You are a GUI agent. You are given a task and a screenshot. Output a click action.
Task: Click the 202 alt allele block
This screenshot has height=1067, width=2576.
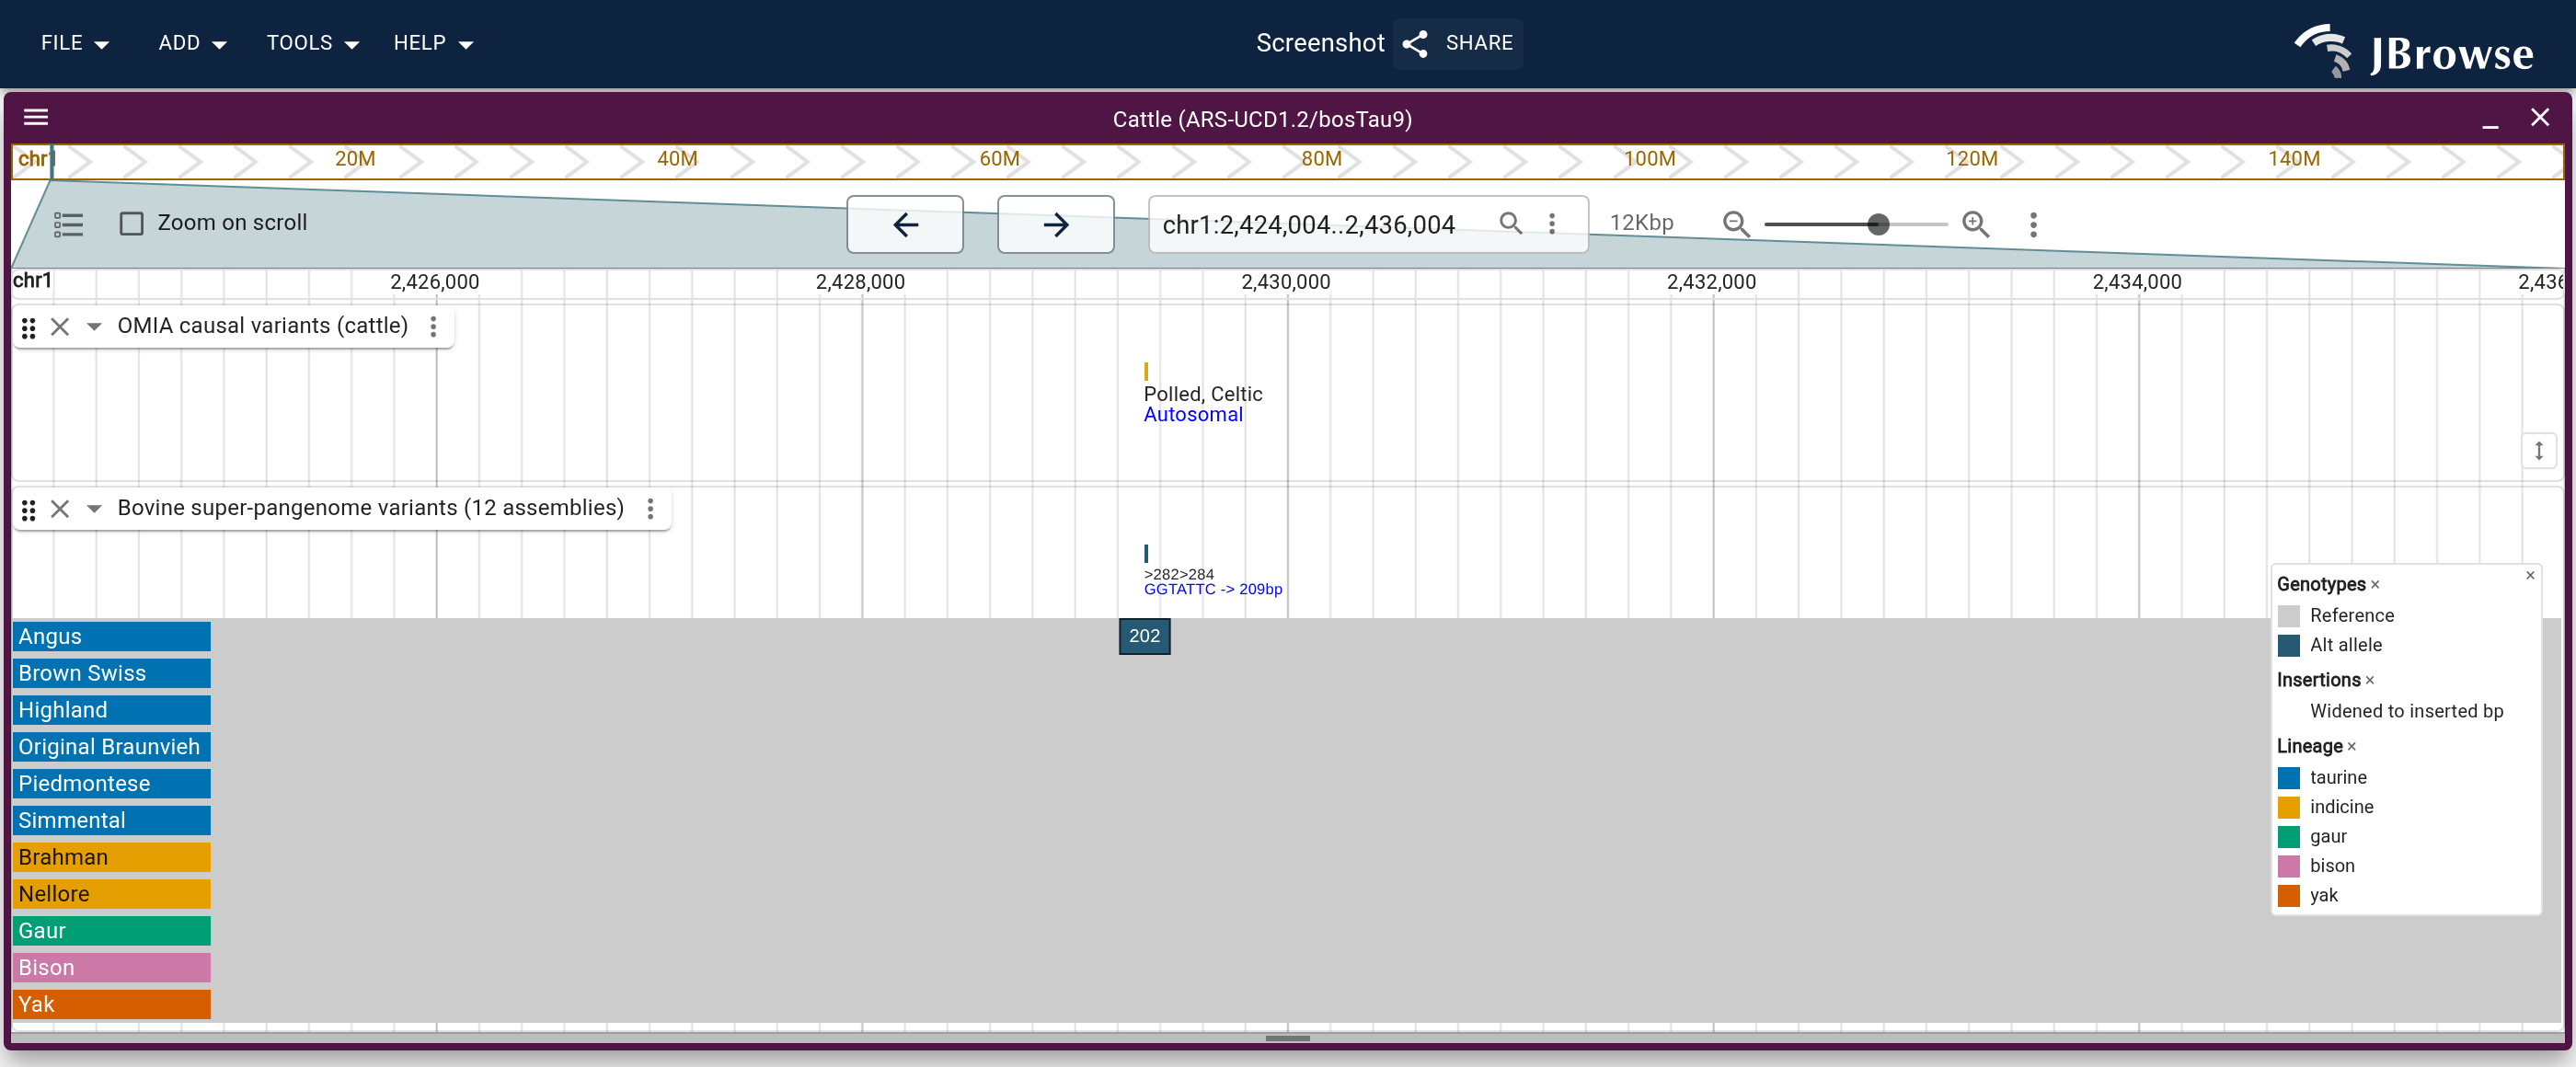(1144, 636)
